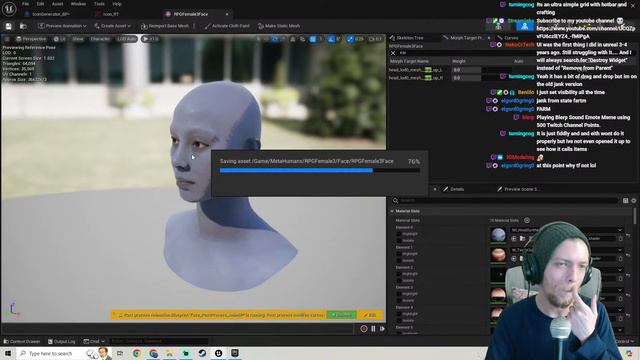Open the Show viewport menu
Screen dimensions: 640x360
click(x=78, y=39)
